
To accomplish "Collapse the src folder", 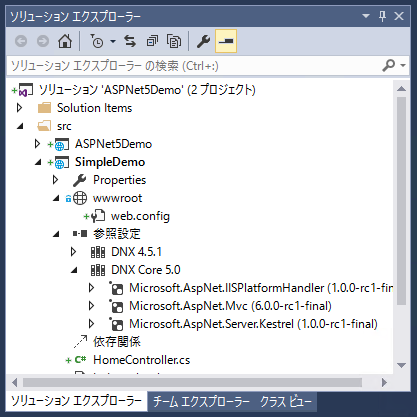I will (x=20, y=126).
